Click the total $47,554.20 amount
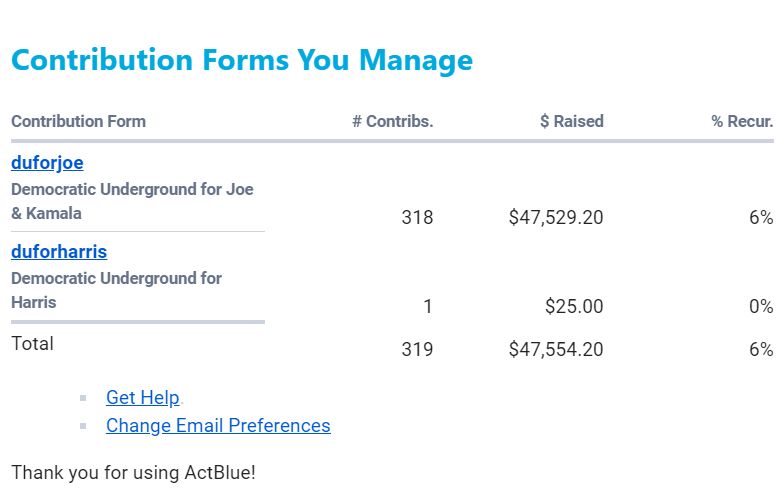This screenshot has width=781, height=490. pos(555,350)
